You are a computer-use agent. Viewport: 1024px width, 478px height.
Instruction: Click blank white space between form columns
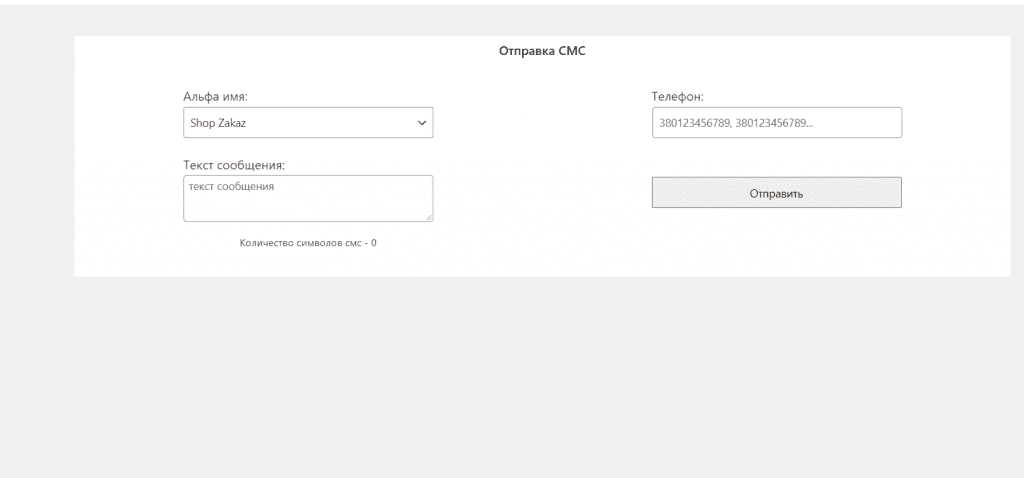click(x=542, y=163)
